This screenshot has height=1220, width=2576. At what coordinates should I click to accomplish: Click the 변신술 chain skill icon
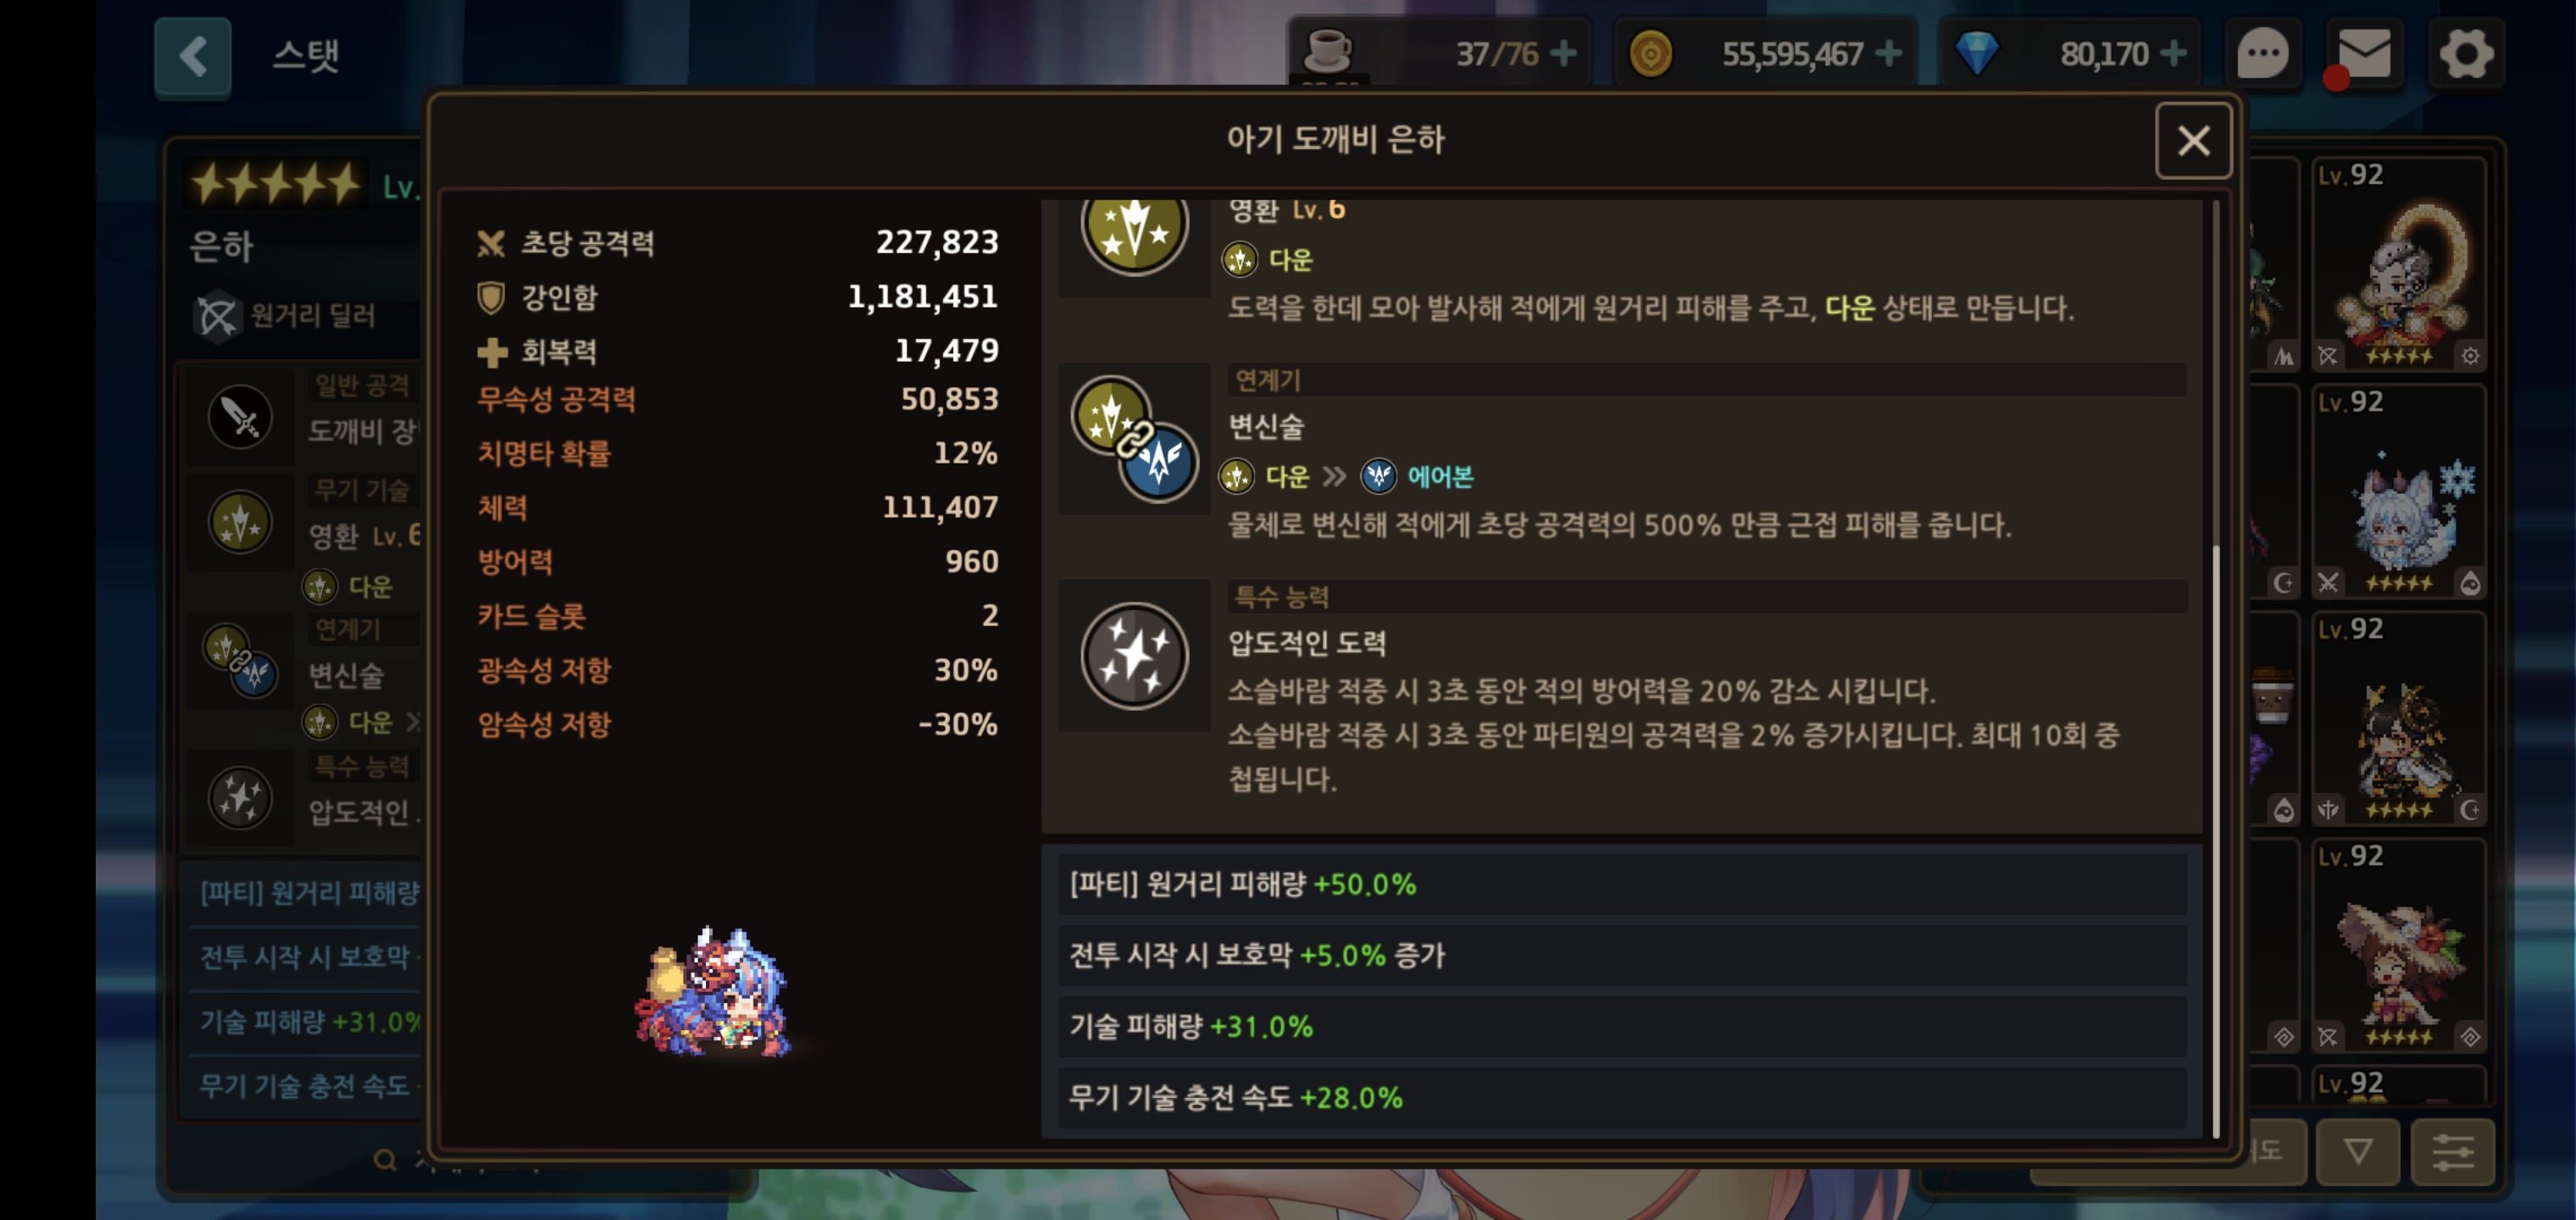click(1134, 439)
